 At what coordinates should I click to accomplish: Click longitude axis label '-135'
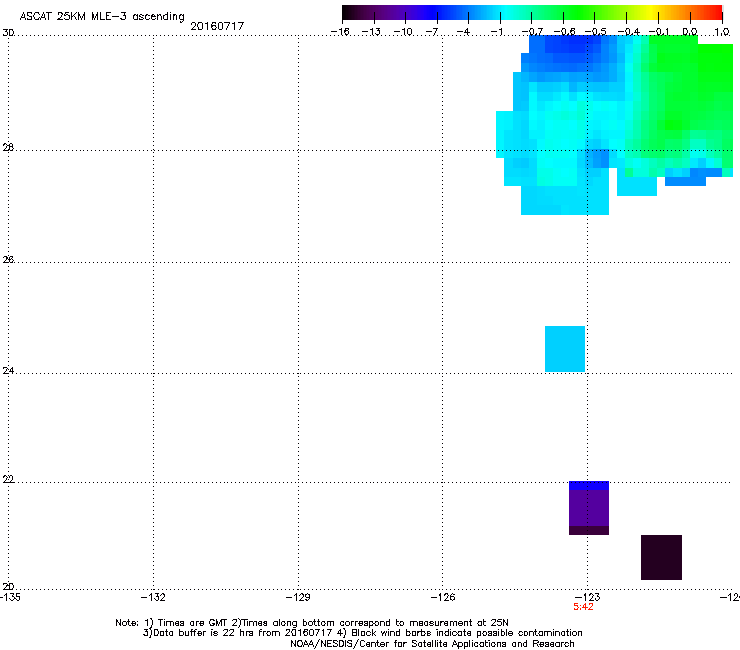pos(10,597)
